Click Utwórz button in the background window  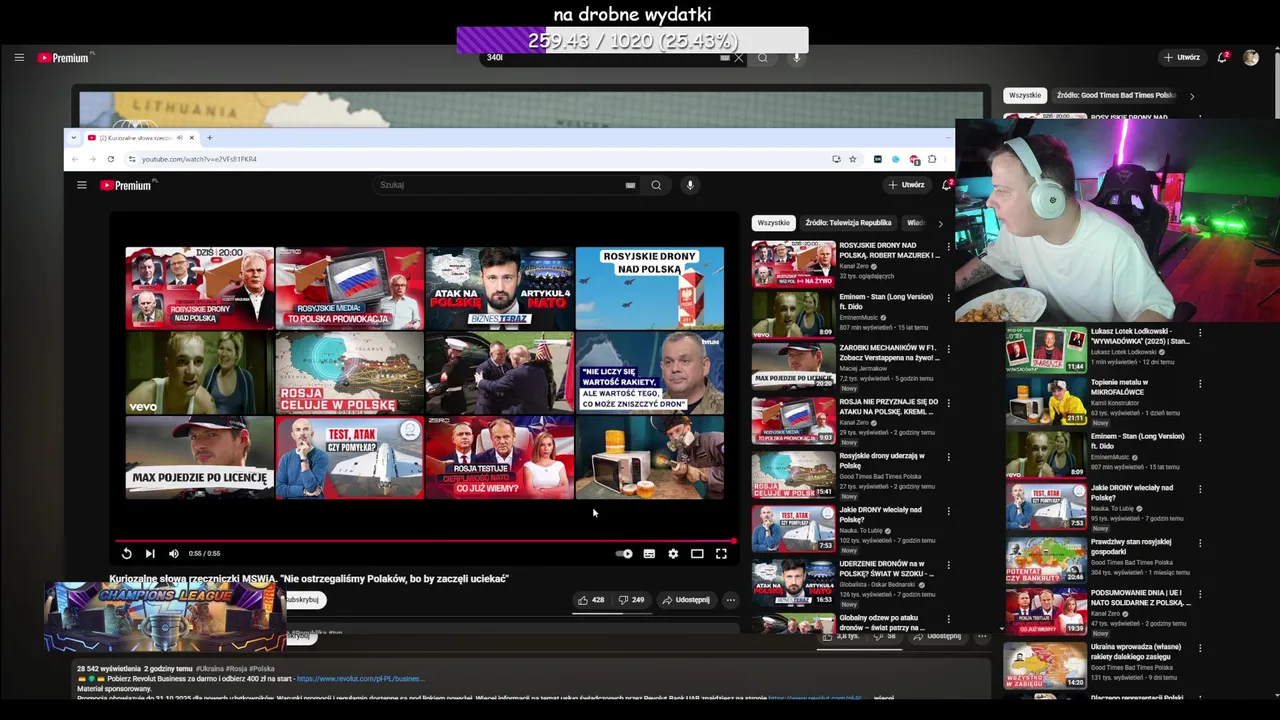coord(1182,58)
